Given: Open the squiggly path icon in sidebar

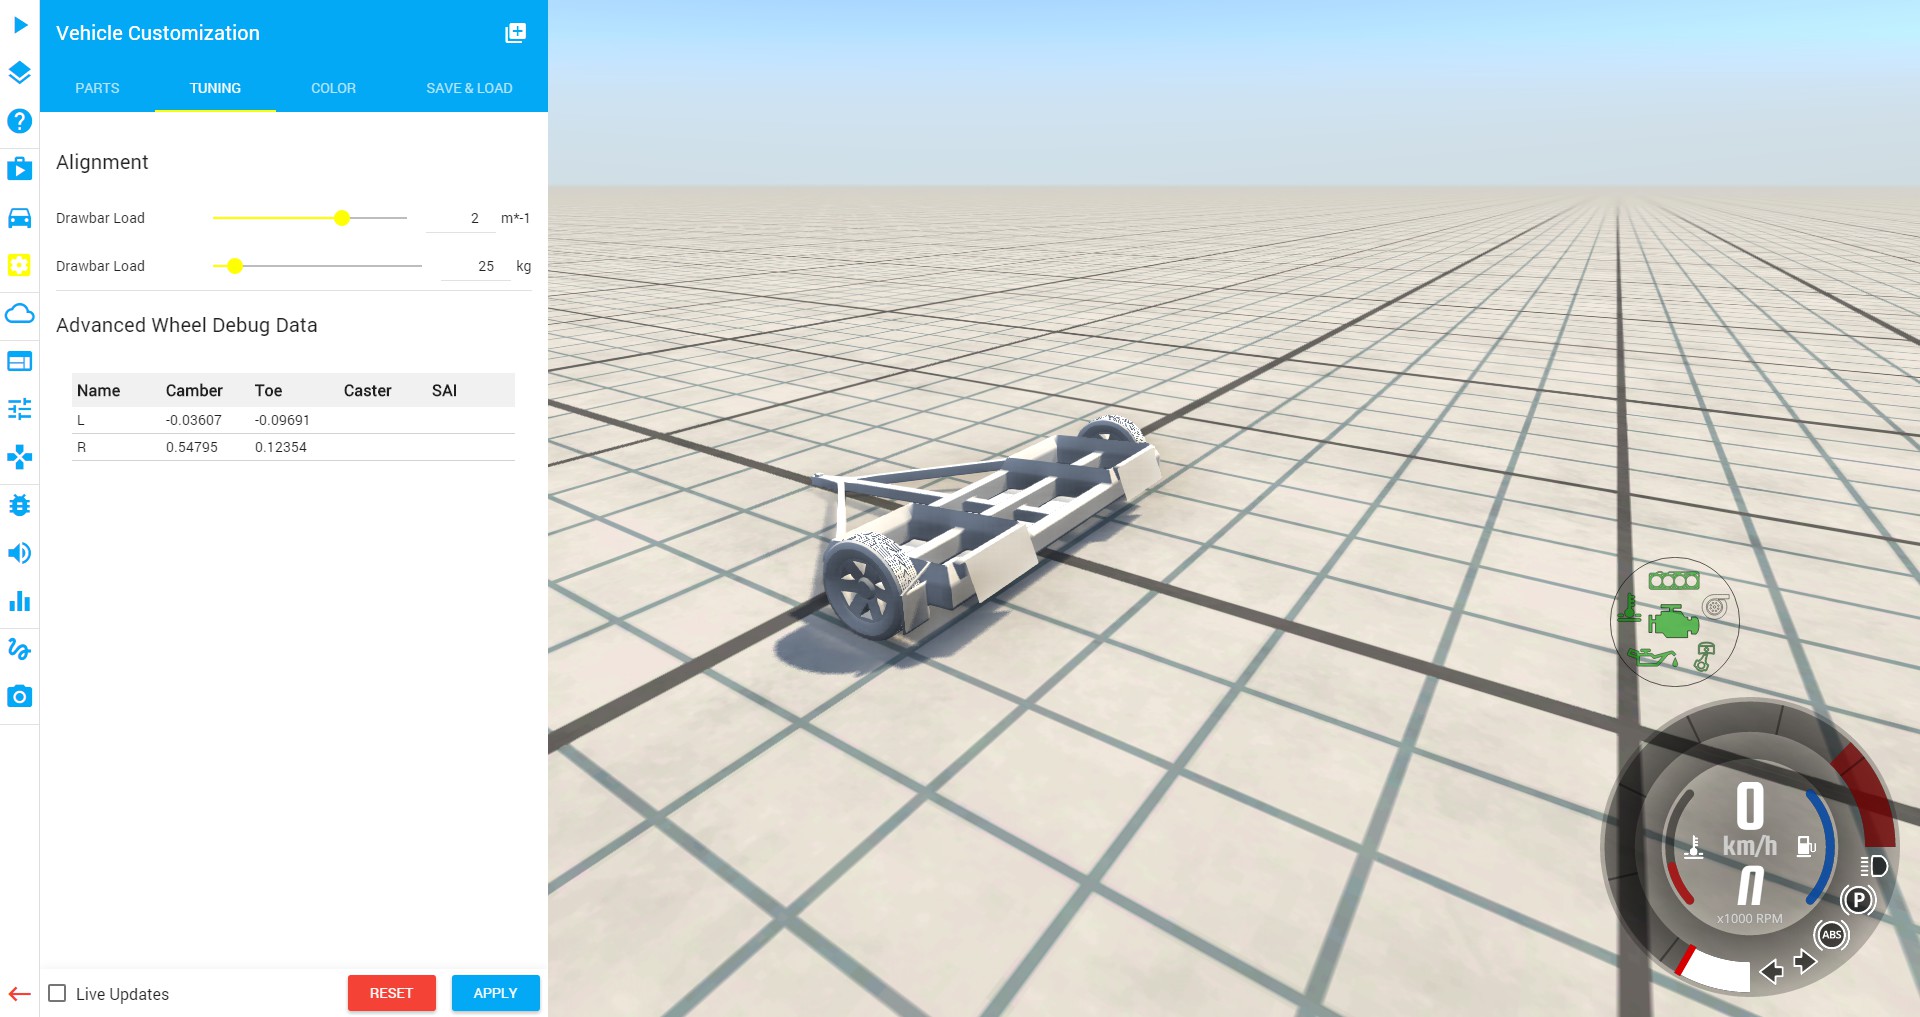Looking at the screenshot, I should (x=20, y=649).
